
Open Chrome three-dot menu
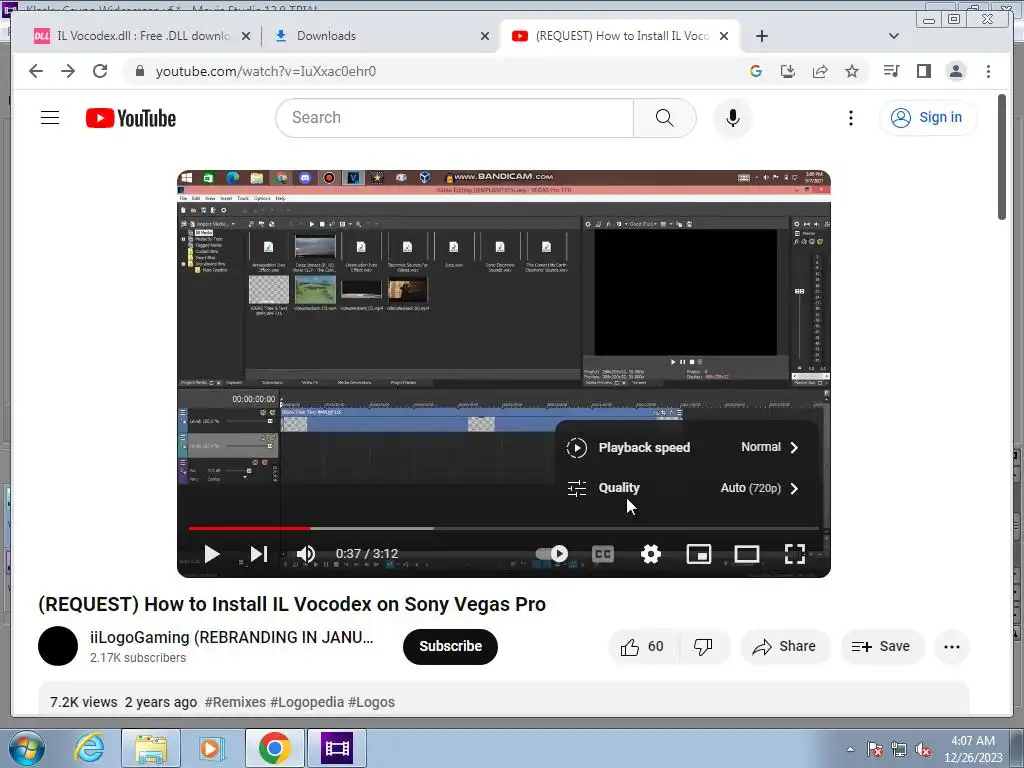coord(988,71)
